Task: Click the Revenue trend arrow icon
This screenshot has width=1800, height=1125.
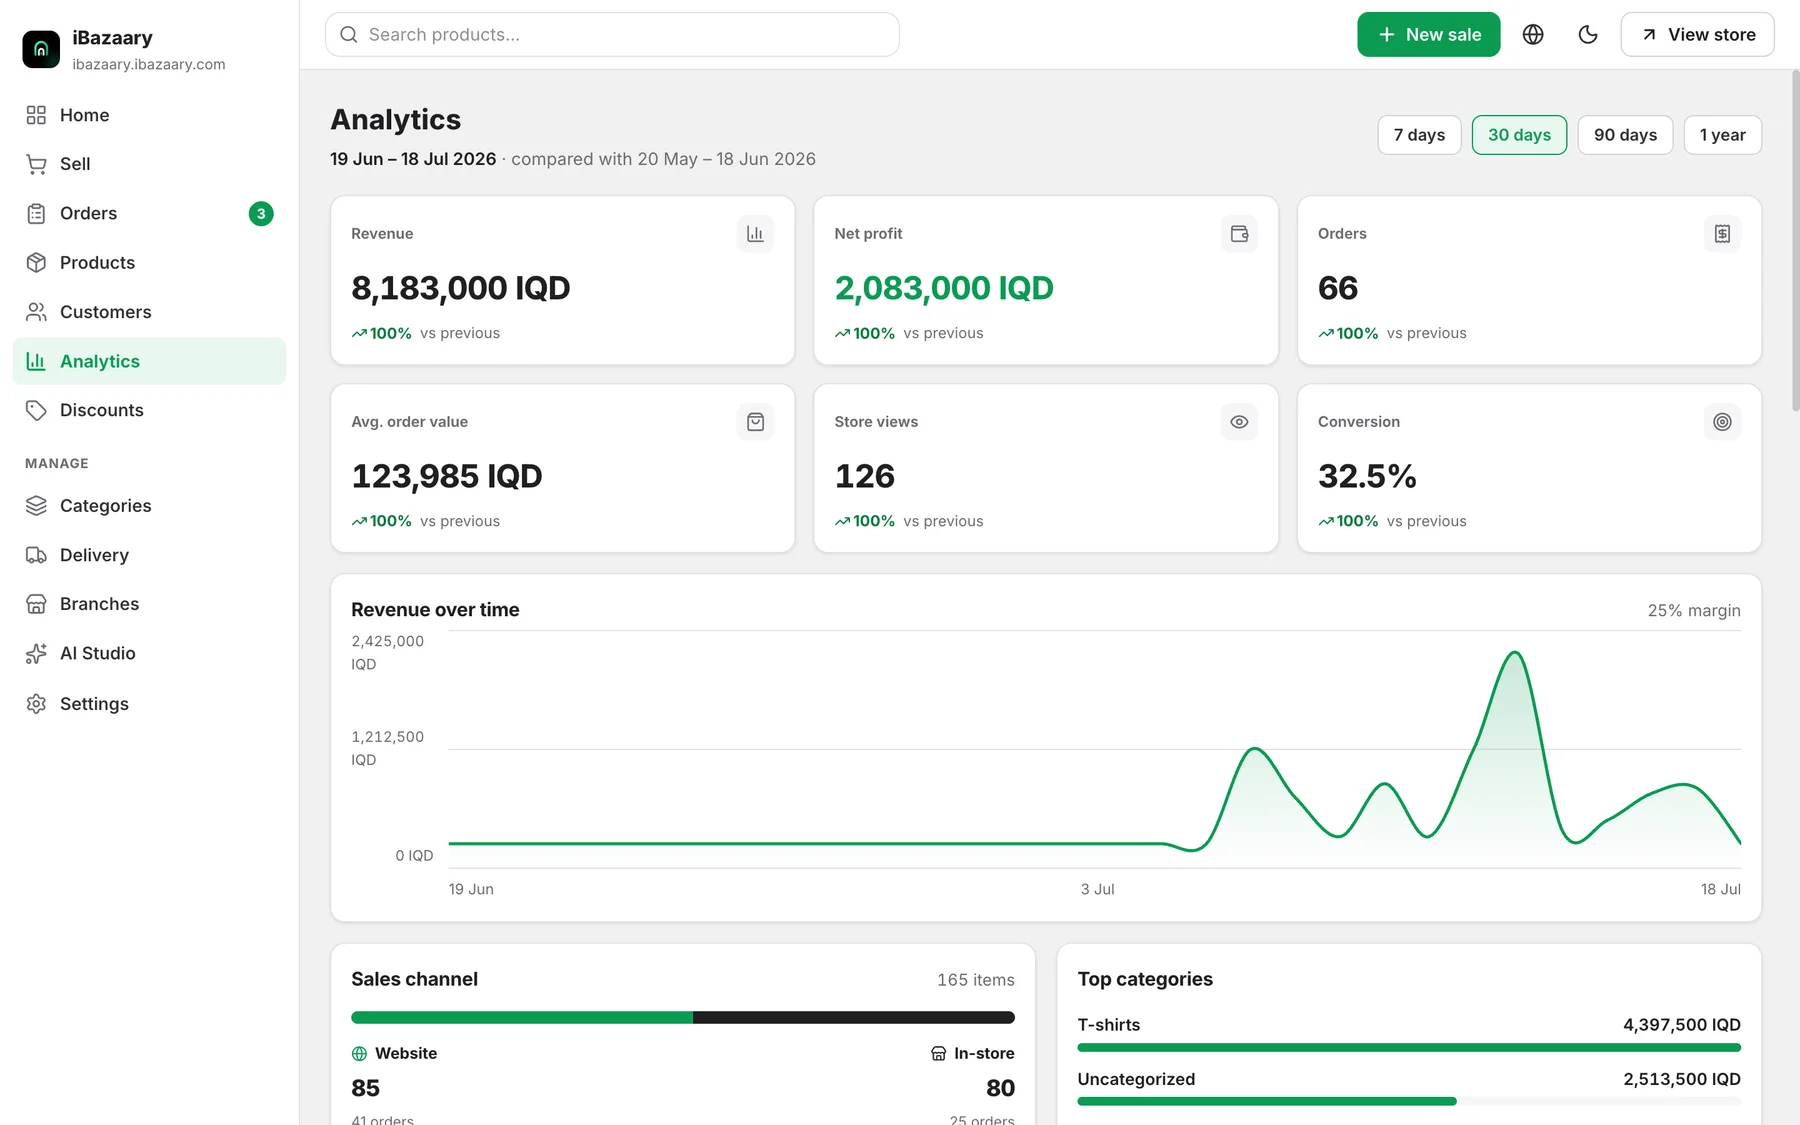Action: click(x=359, y=334)
